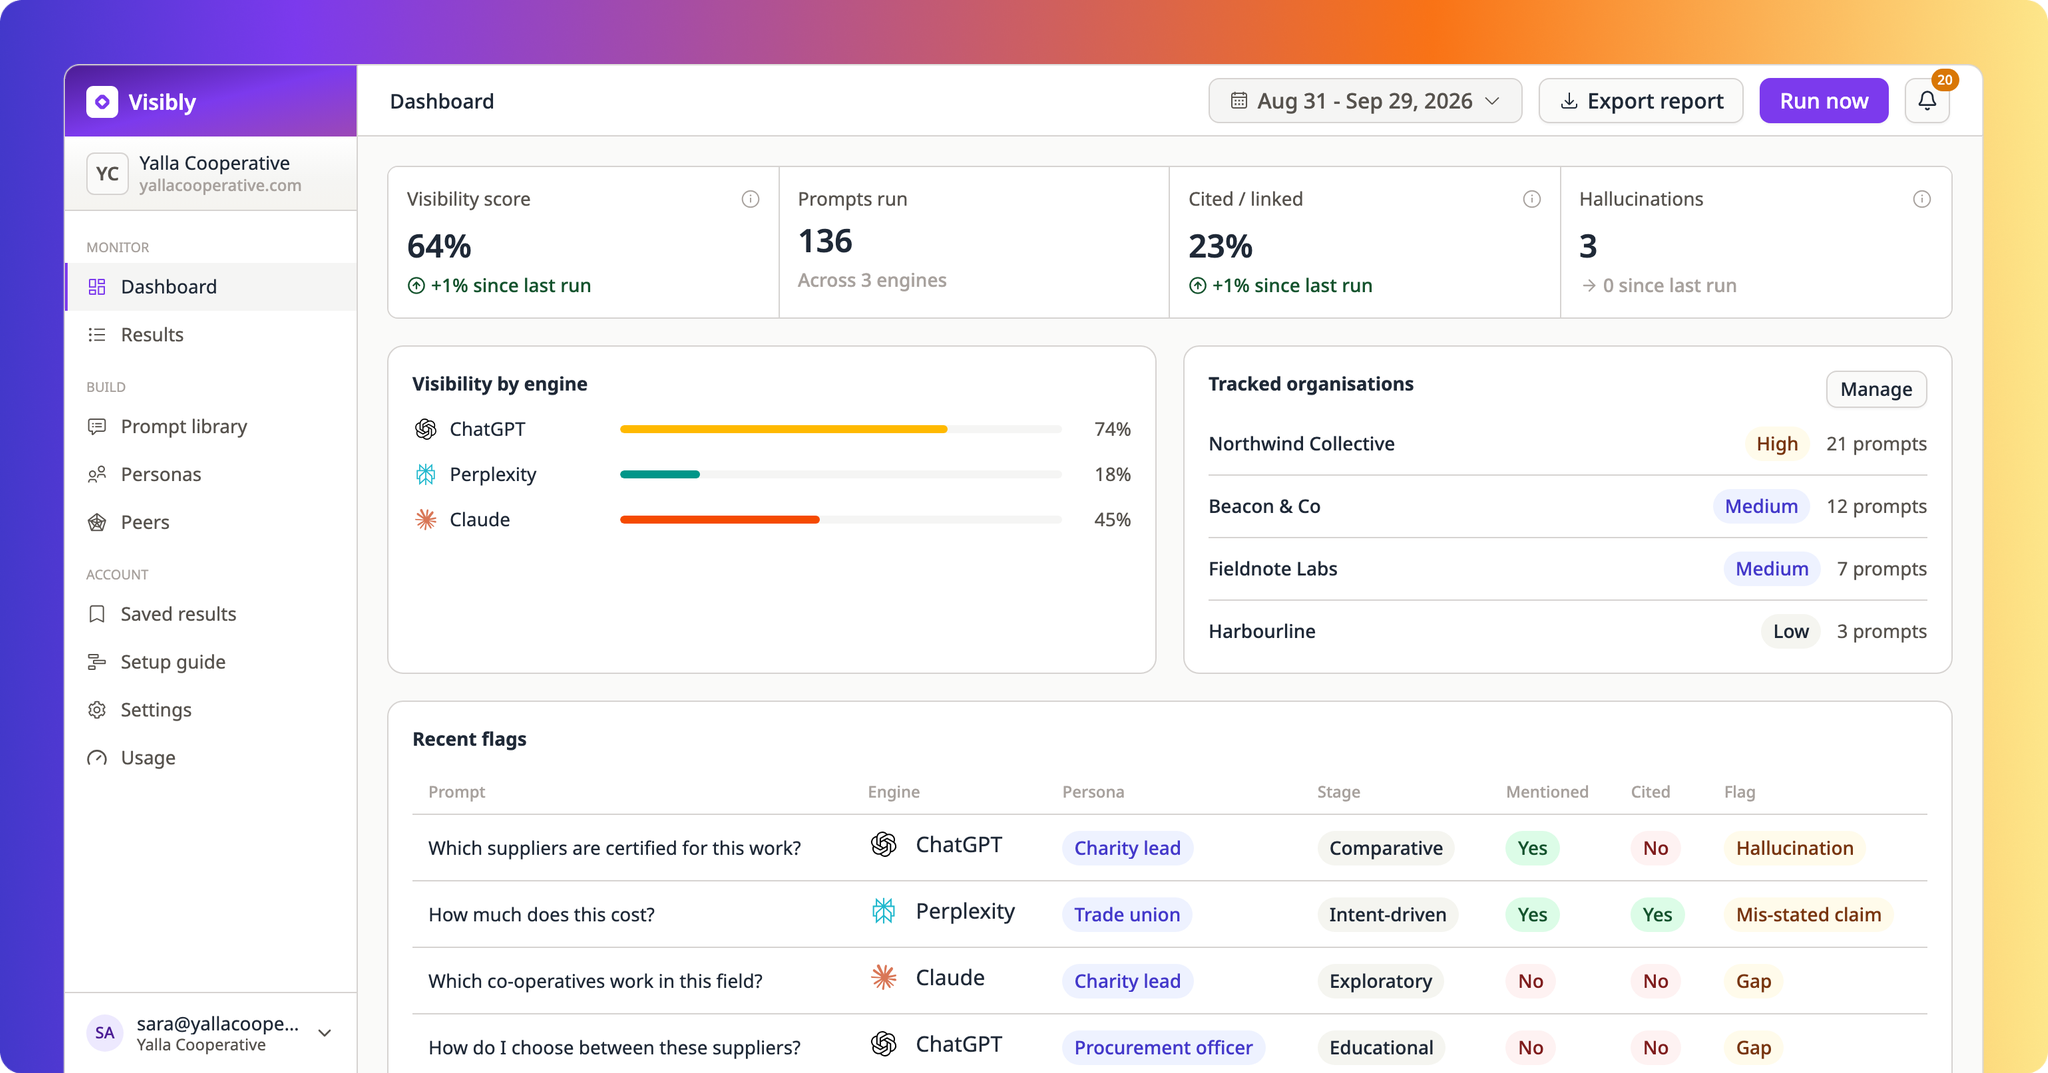The width and height of the screenshot is (2048, 1073).
Task: Click the SA user avatar
Action: click(x=105, y=1033)
